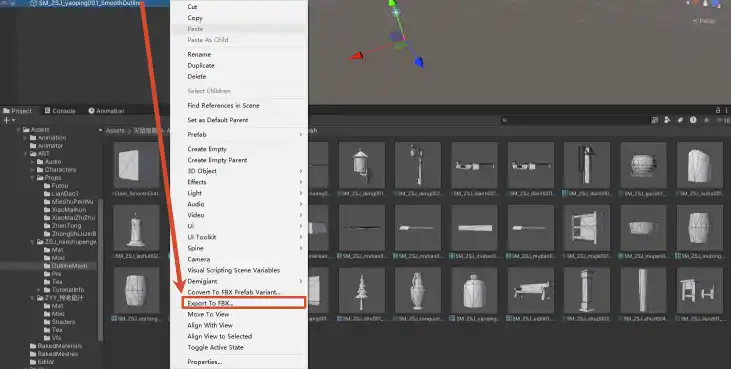Open Properties from the context menu

[x=239, y=362]
